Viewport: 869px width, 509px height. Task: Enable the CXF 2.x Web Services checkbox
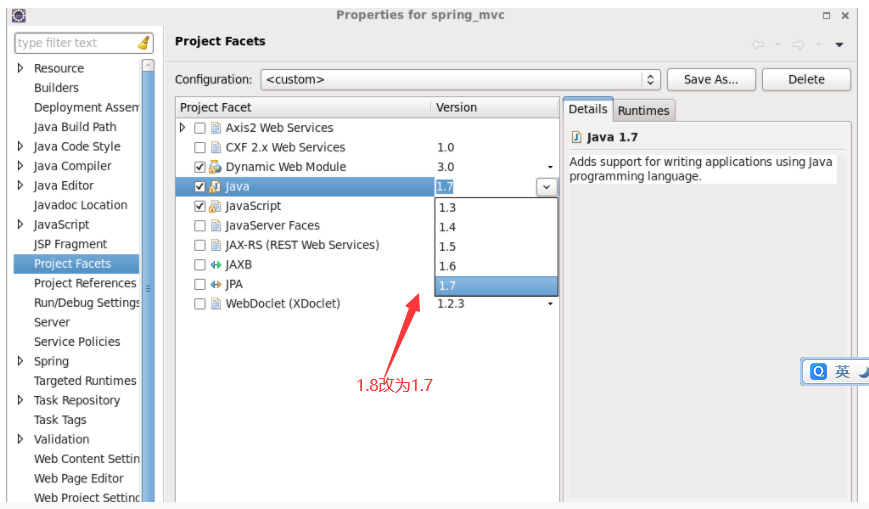pyautogui.click(x=200, y=147)
